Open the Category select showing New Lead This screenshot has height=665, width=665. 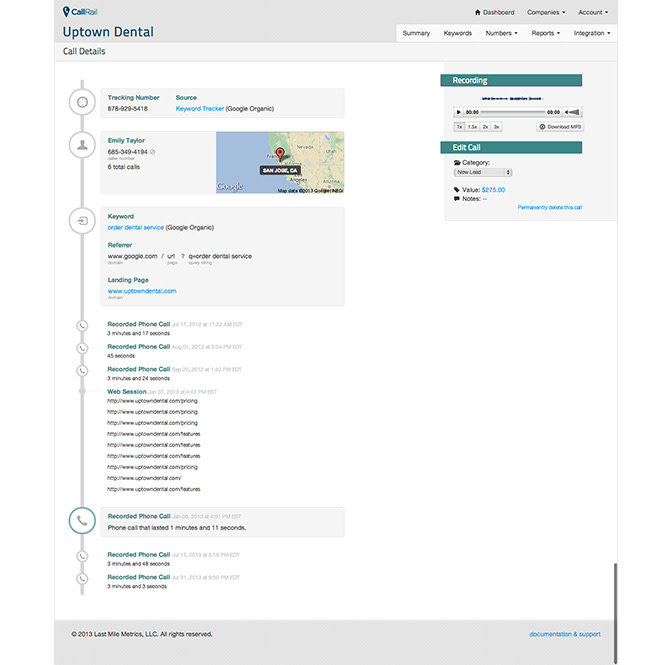[483, 172]
